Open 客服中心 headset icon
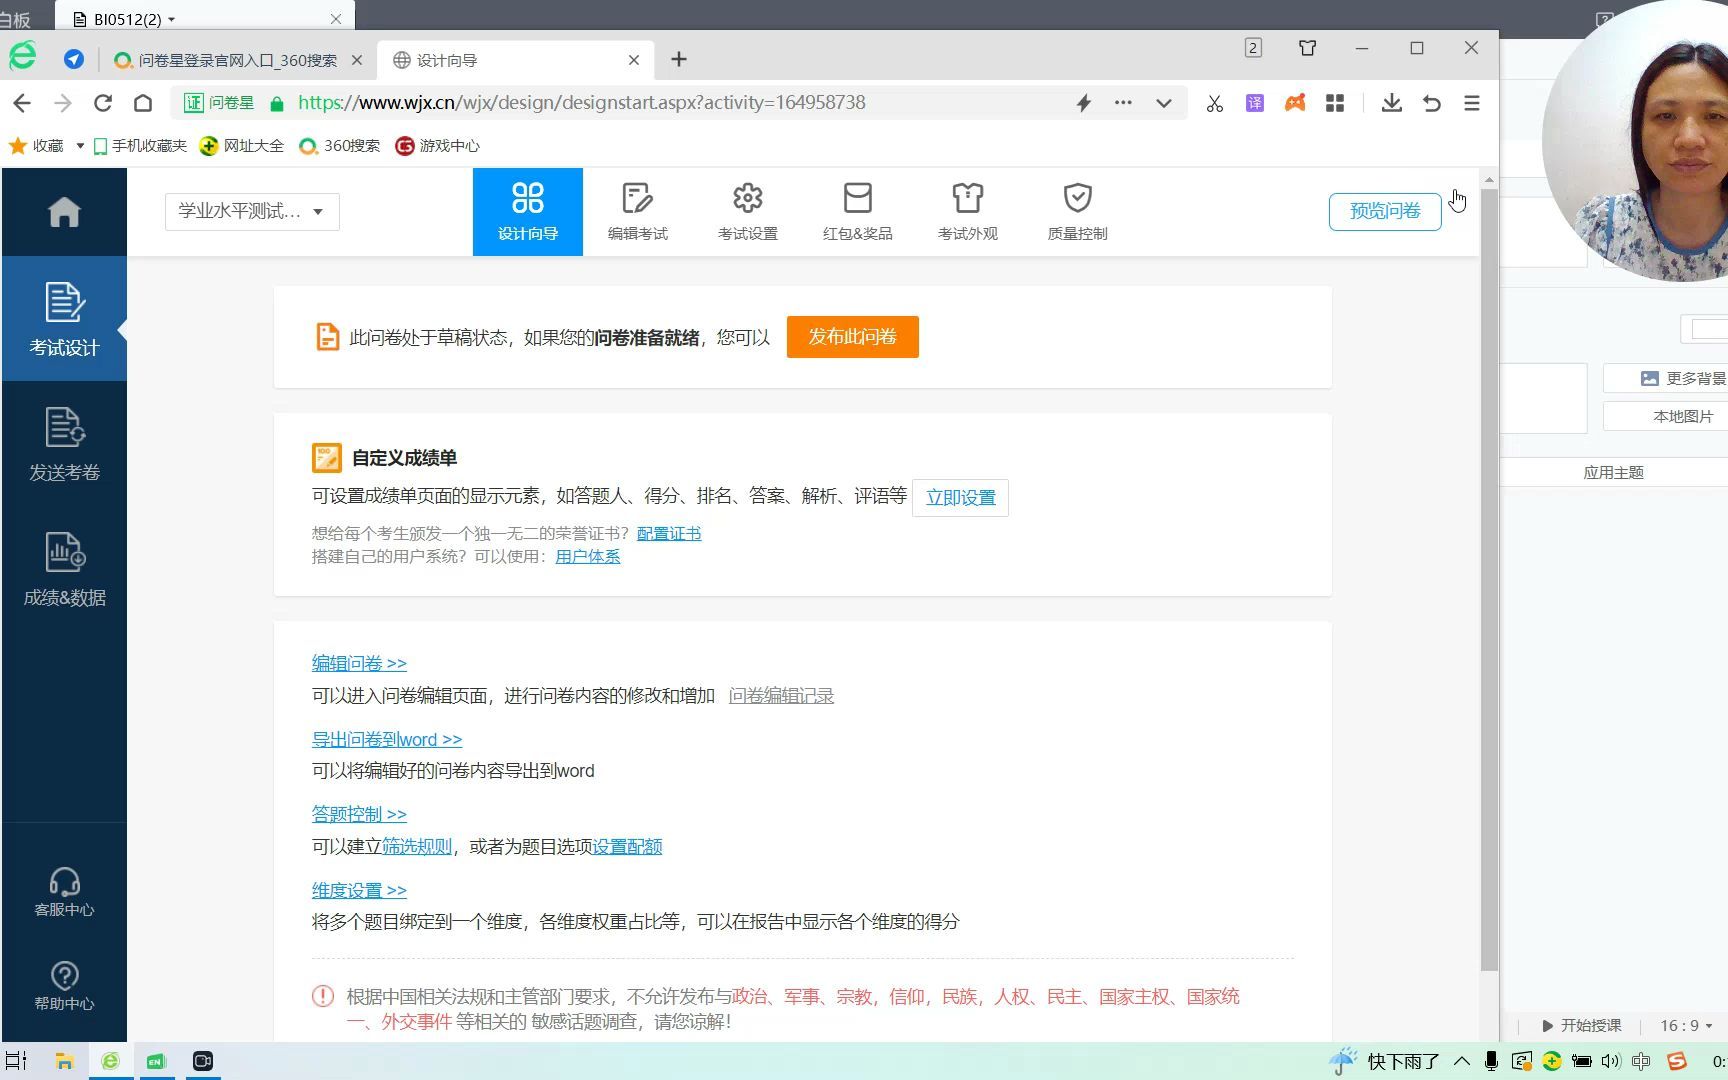Screen dimensions: 1728x1080 point(64,891)
